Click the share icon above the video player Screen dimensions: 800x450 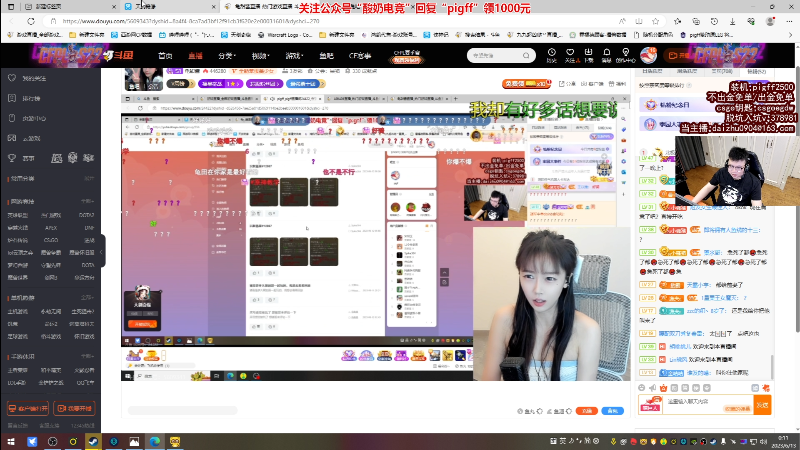pos(562,84)
